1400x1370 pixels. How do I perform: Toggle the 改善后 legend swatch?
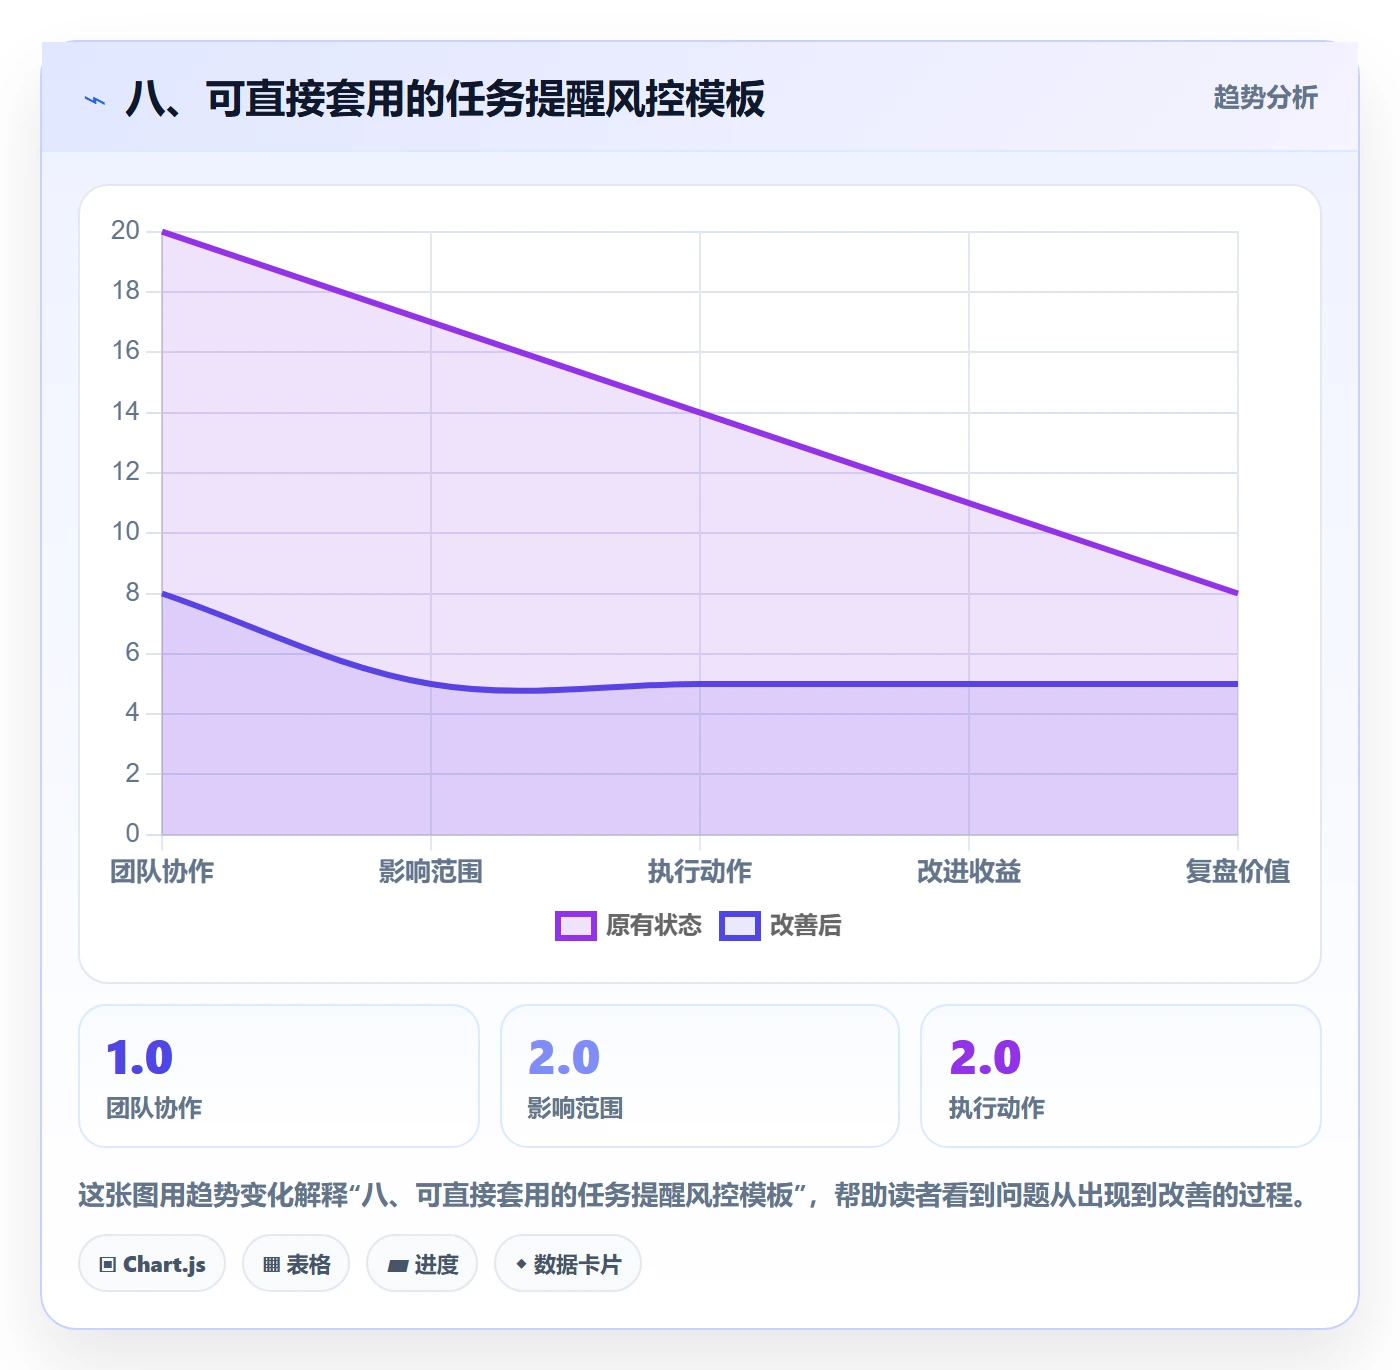click(739, 926)
